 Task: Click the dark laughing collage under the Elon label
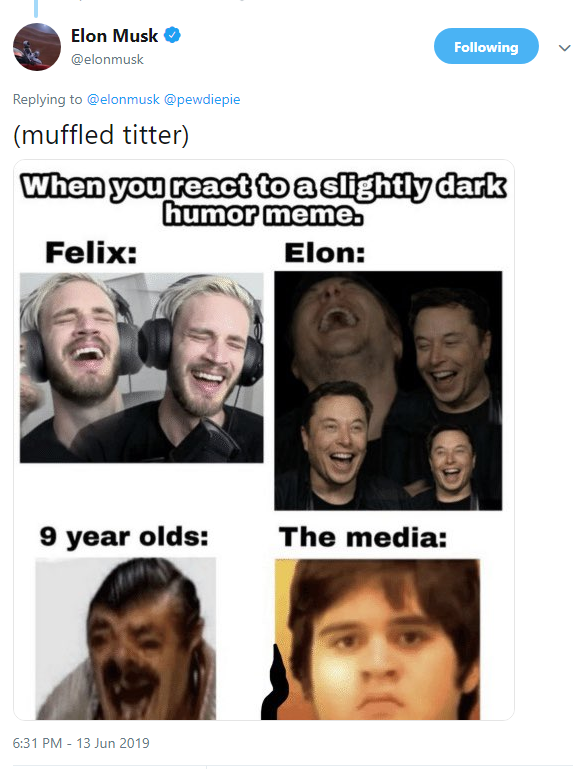[x=388, y=390]
